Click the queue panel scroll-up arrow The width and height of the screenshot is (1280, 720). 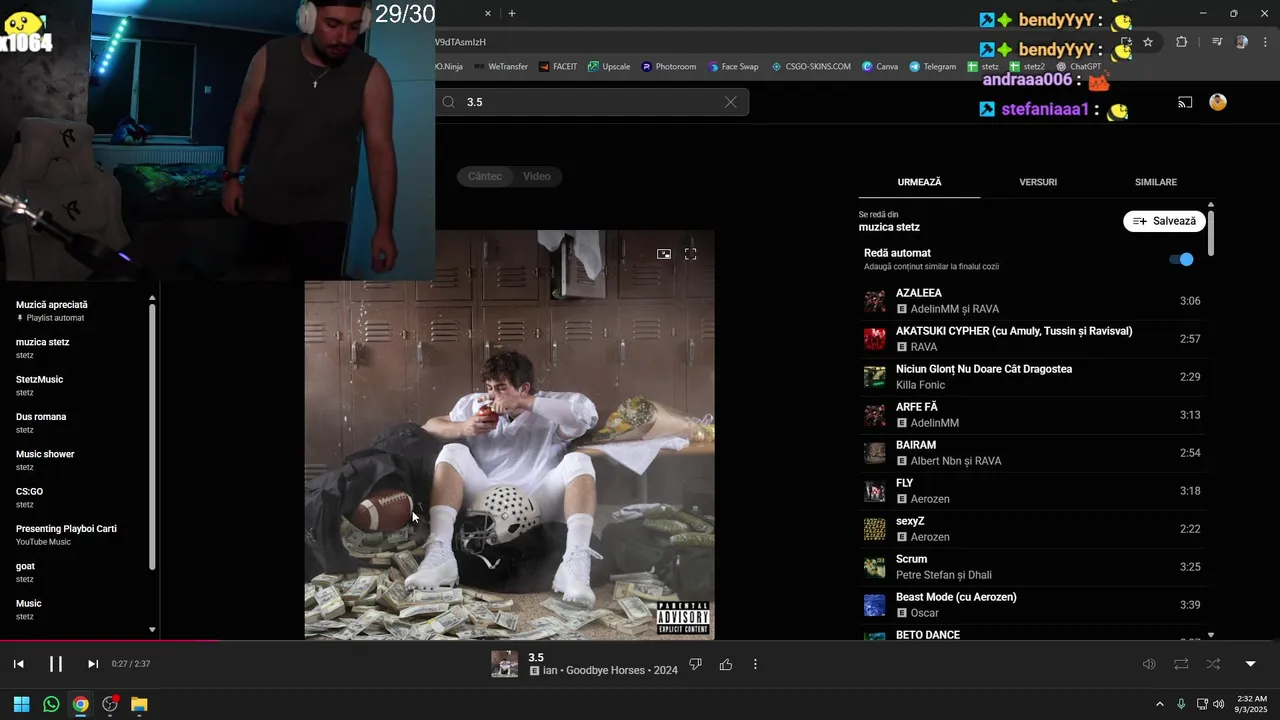pyautogui.click(x=1211, y=205)
